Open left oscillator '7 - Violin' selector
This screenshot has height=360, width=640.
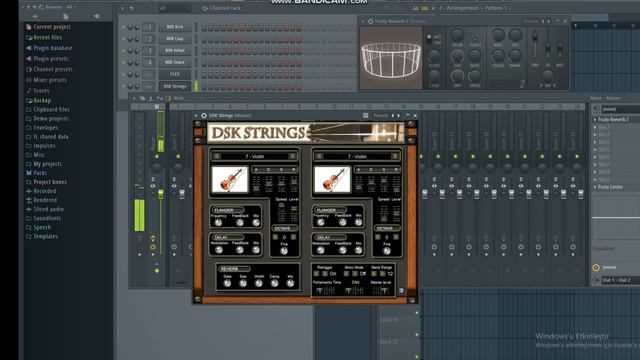point(254,156)
